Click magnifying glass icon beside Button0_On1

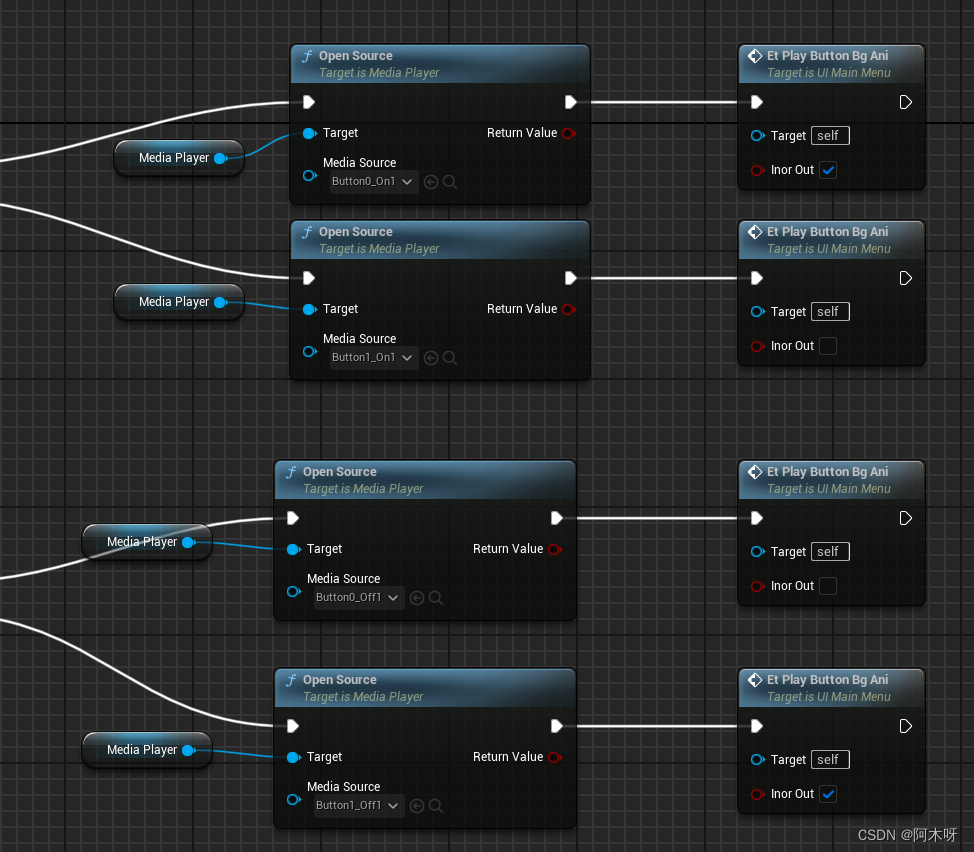click(x=449, y=181)
